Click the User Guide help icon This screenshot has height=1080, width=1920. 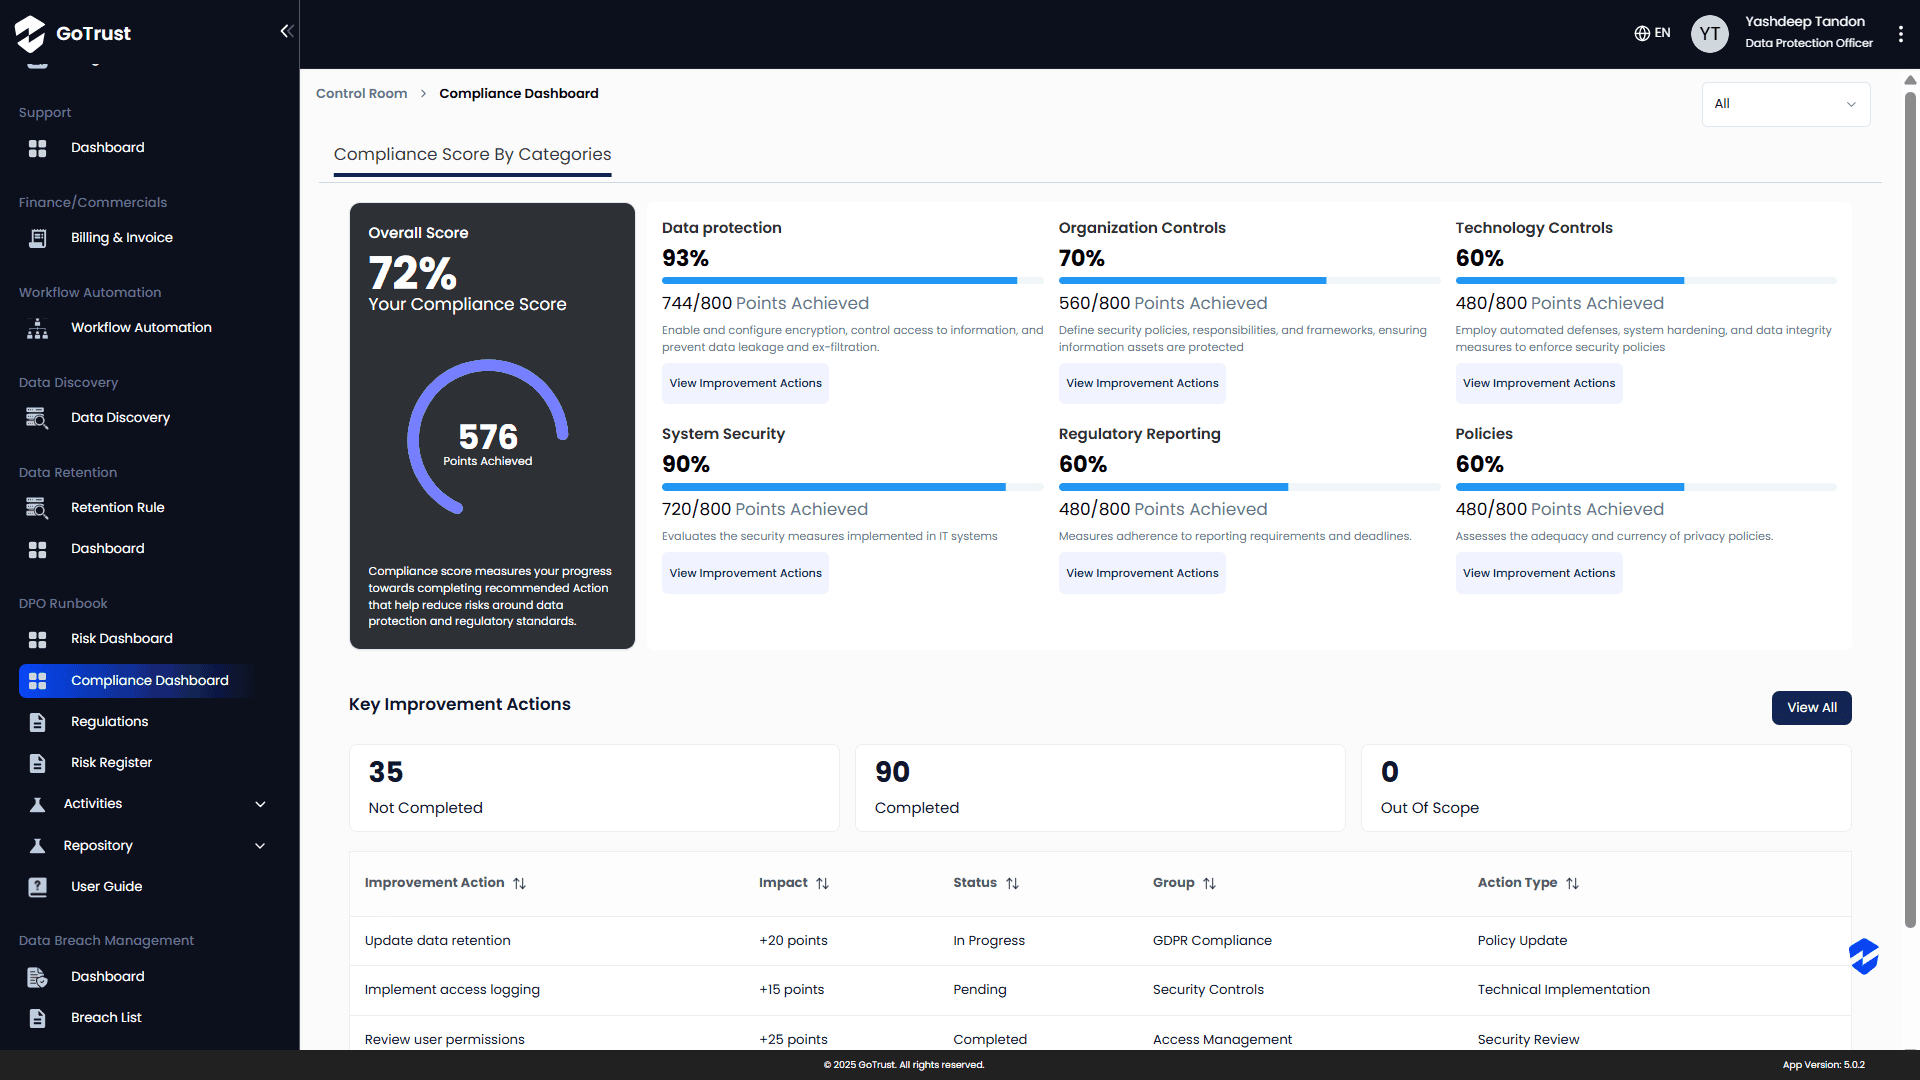38,887
